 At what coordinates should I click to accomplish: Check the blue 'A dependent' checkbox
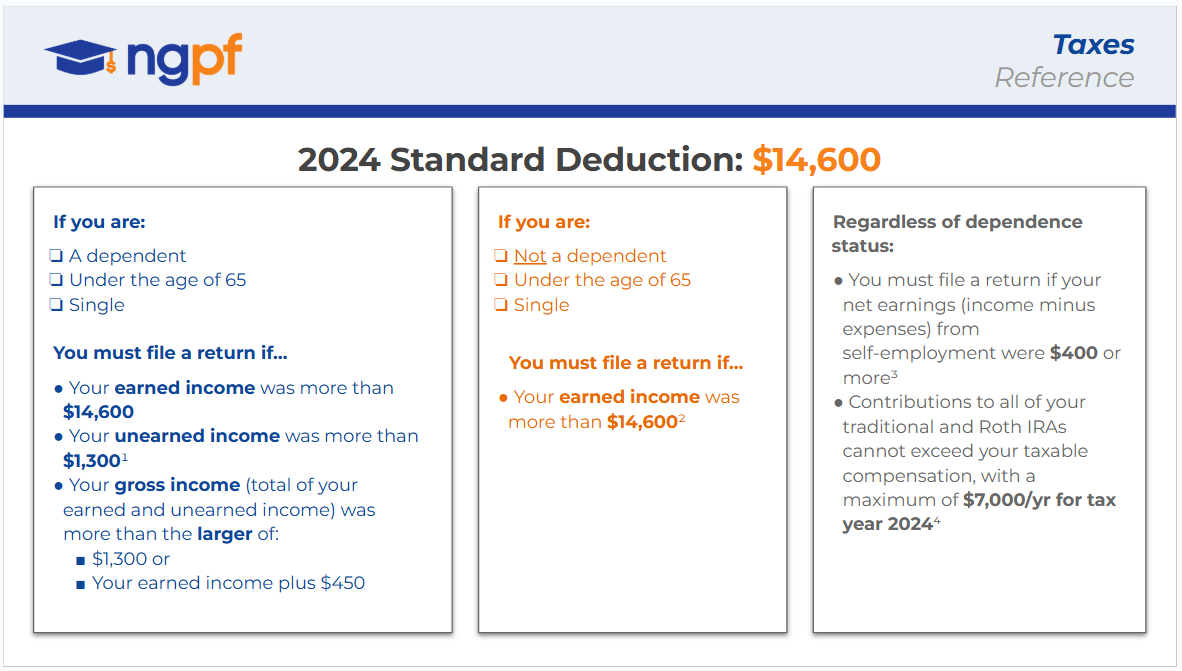point(57,256)
